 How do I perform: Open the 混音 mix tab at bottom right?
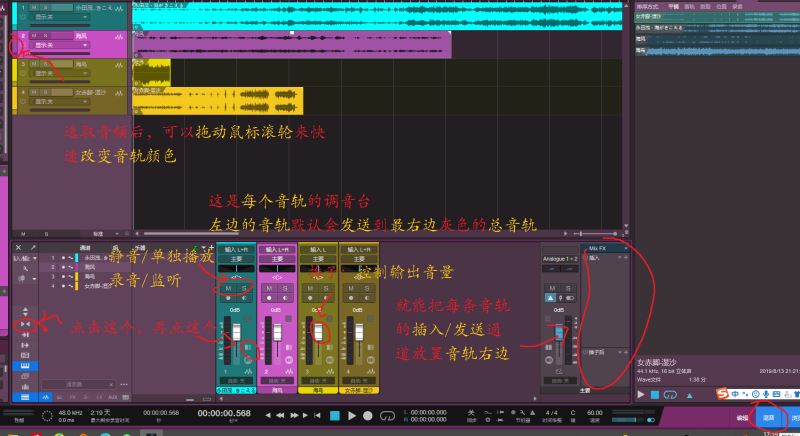pyautogui.click(x=769, y=417)
